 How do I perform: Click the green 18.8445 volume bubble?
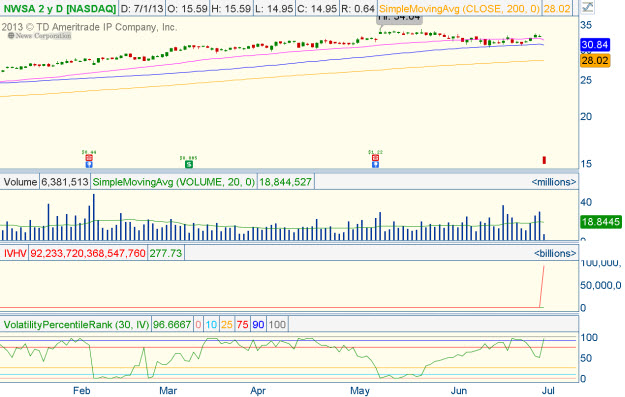point(601,222)
